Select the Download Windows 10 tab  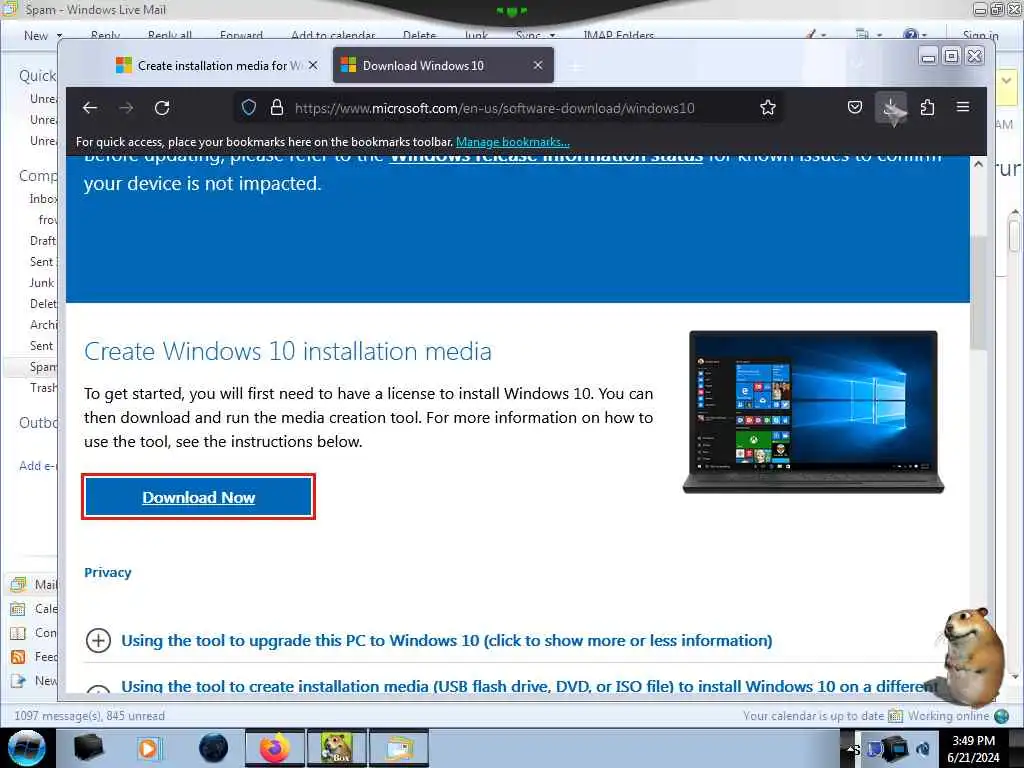[443, 65]
